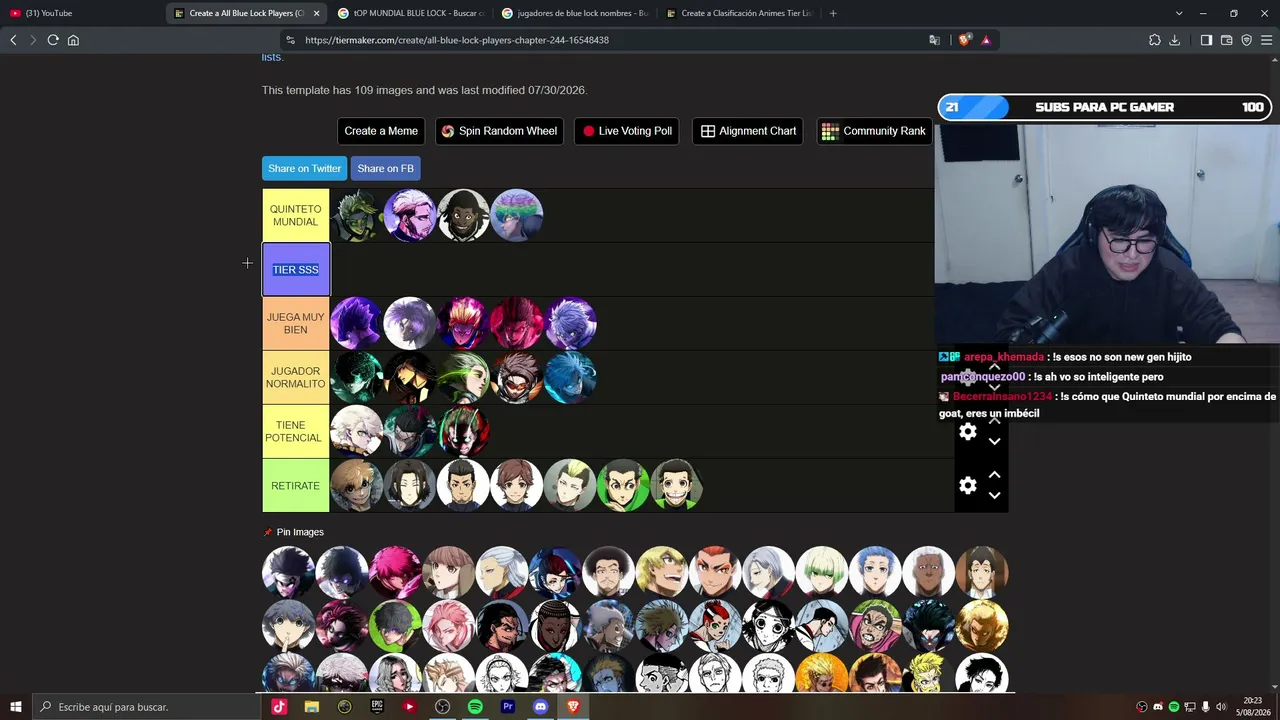
Task: Switch to 'Create a Clasificación Animes Tier List' tab
Action: [x=738, y=13]
